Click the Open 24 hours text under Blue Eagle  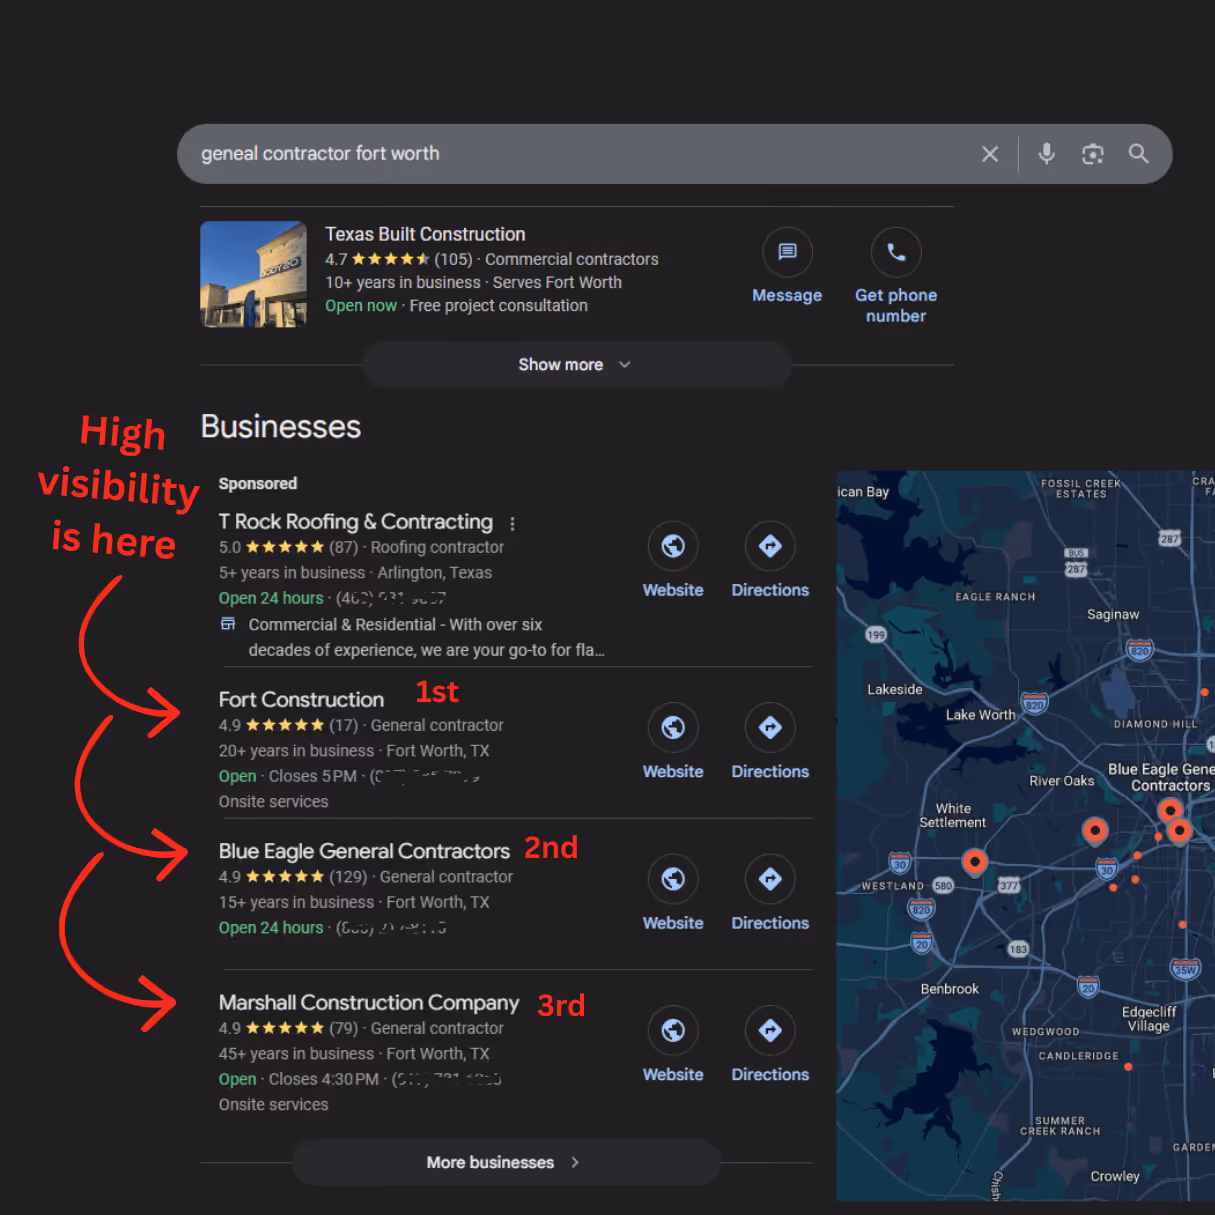(x=271, y=928)
